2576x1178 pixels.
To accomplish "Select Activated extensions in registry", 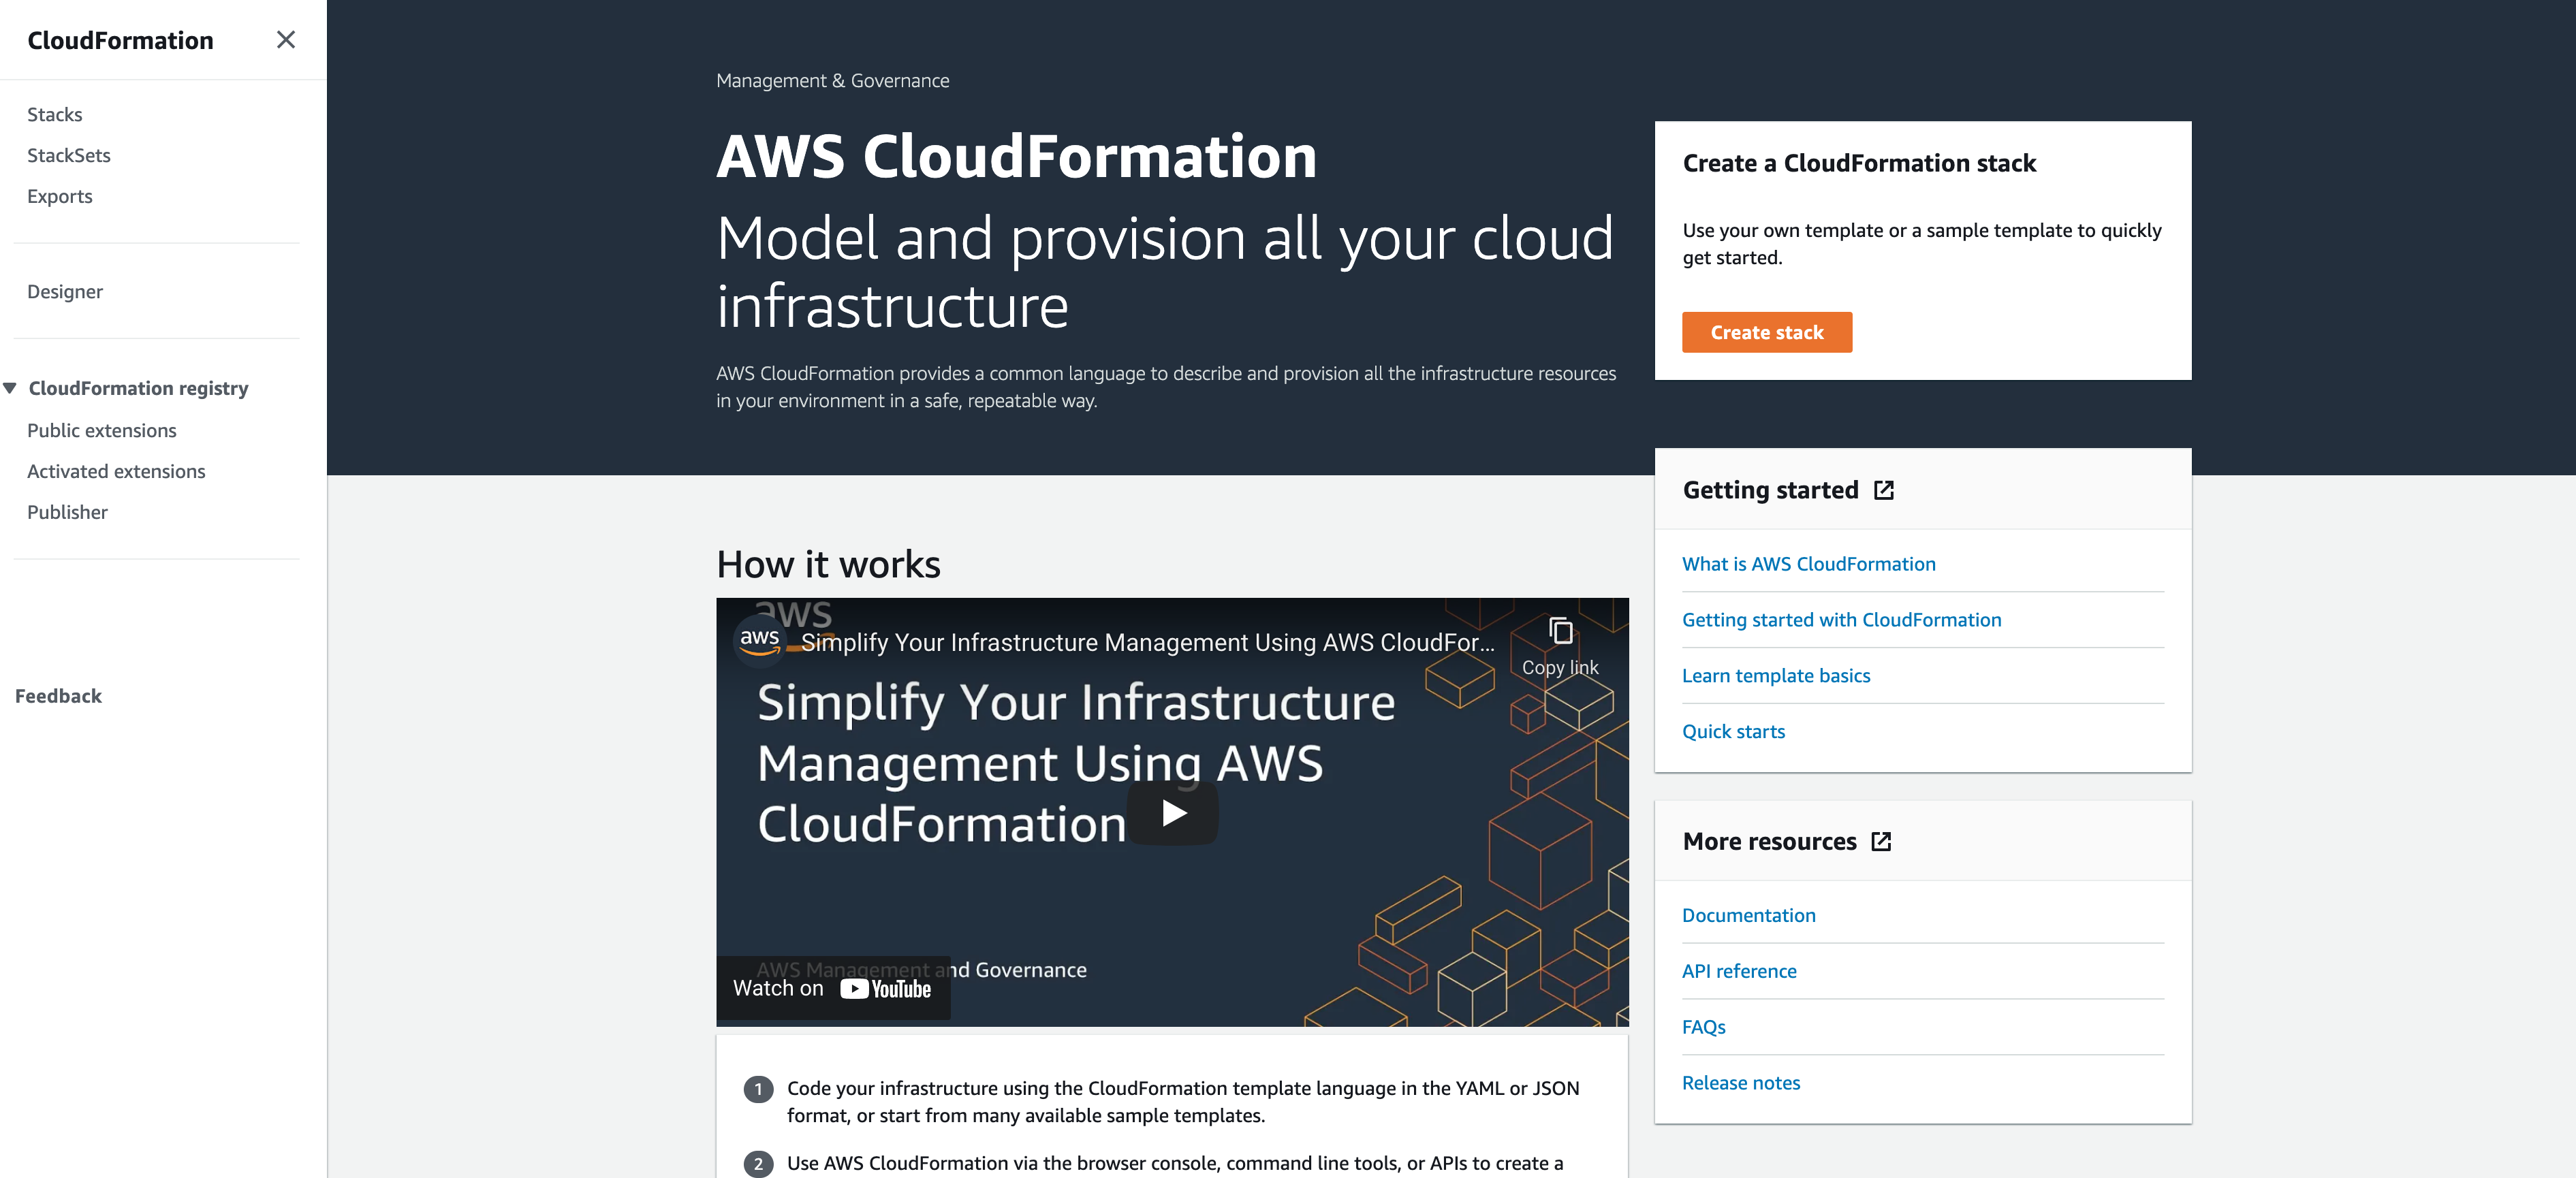I will point(116,472).
